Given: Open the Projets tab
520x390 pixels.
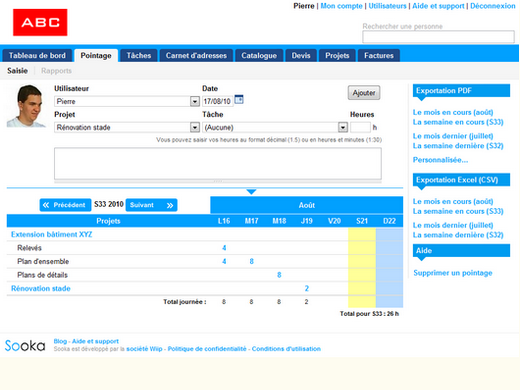Looking at the screenshot, I should [x=337, y=55].
